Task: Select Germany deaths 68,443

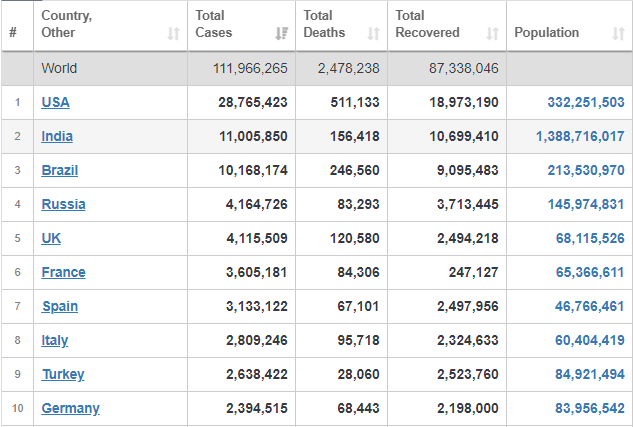Action: [358, 408]
